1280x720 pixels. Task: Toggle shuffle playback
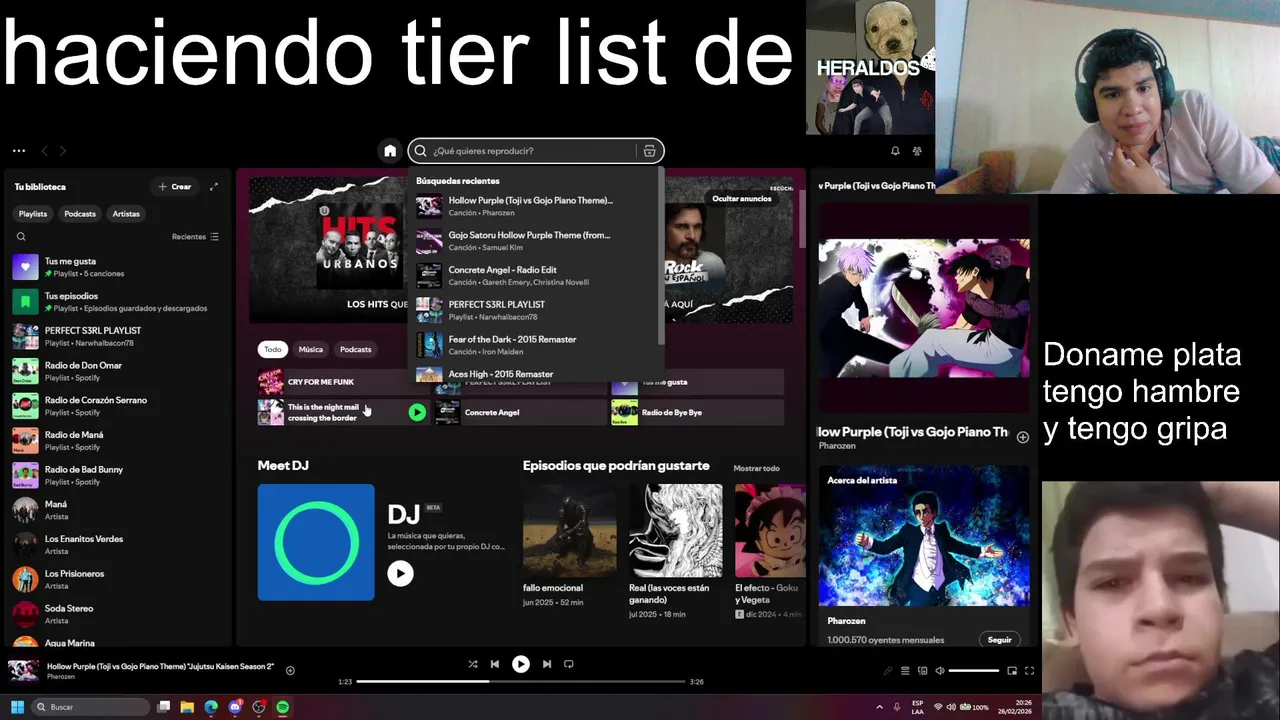click(473, 664)
